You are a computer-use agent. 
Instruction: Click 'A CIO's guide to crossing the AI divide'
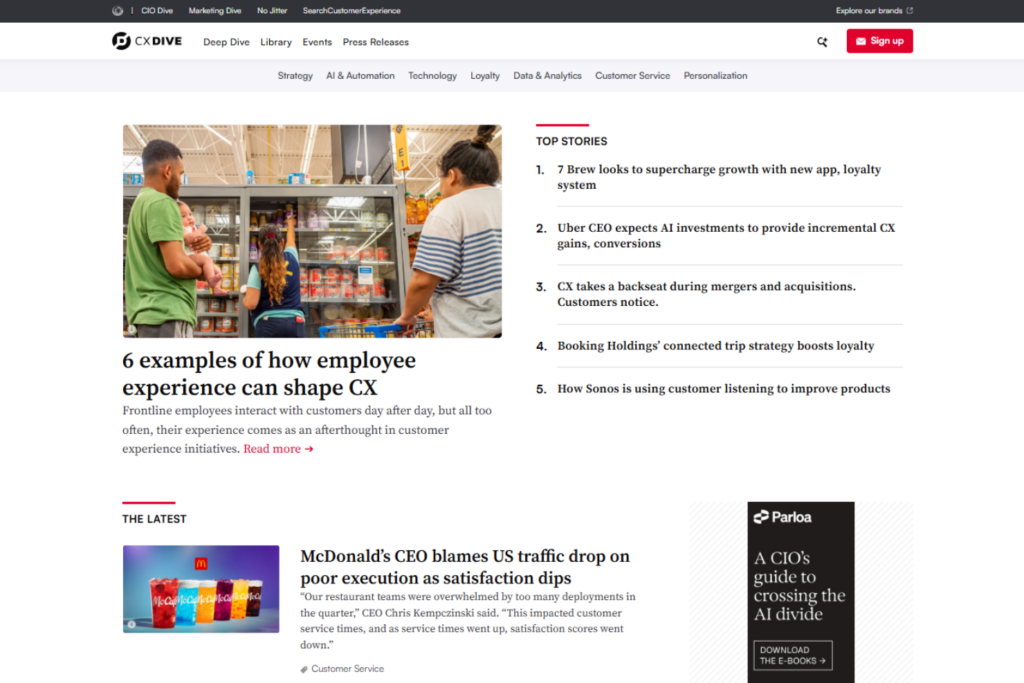click(x=799, y=586)
